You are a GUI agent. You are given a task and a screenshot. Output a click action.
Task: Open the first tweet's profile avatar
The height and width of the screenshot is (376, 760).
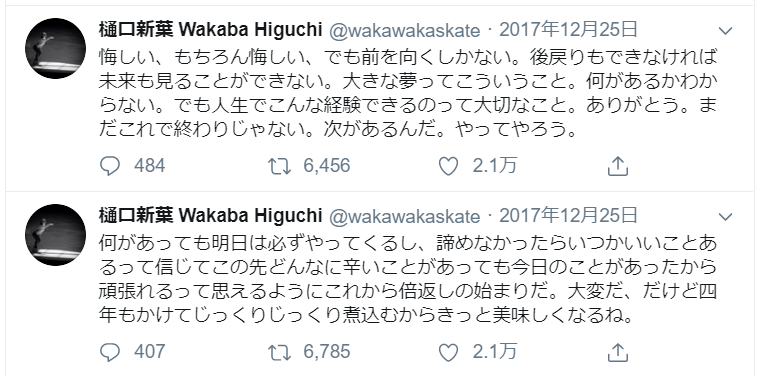coord(55,48)
